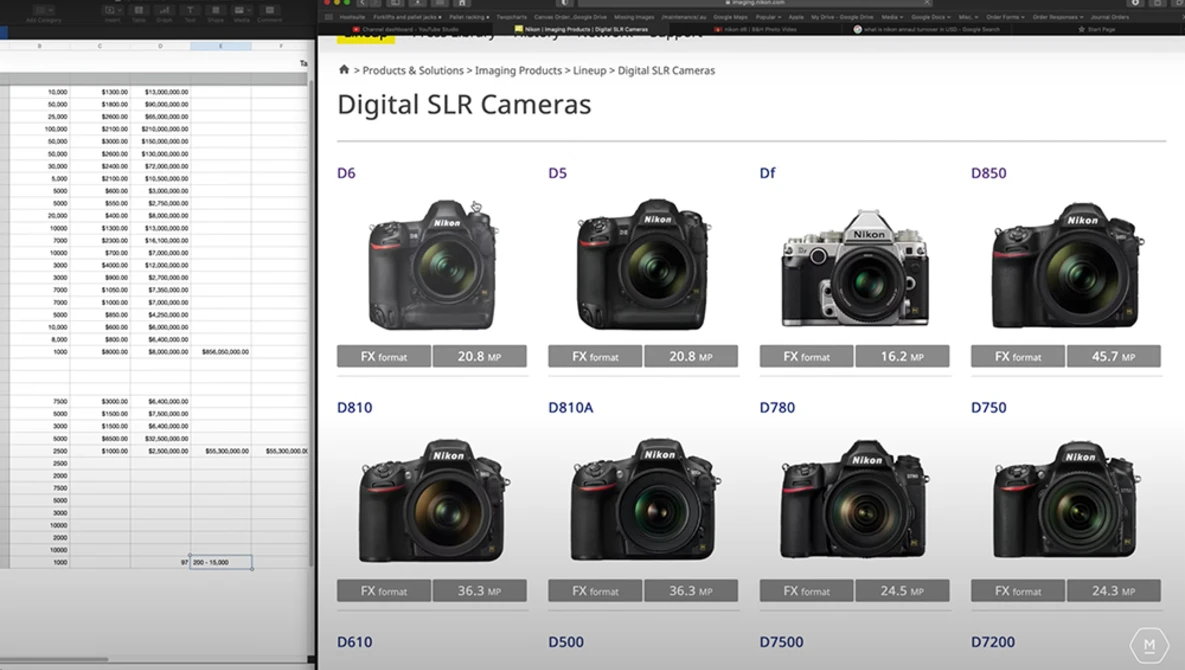This screenshot has width=1185, height=670.
Task: Open the Hootsuite bookmark
Action: 352,17
